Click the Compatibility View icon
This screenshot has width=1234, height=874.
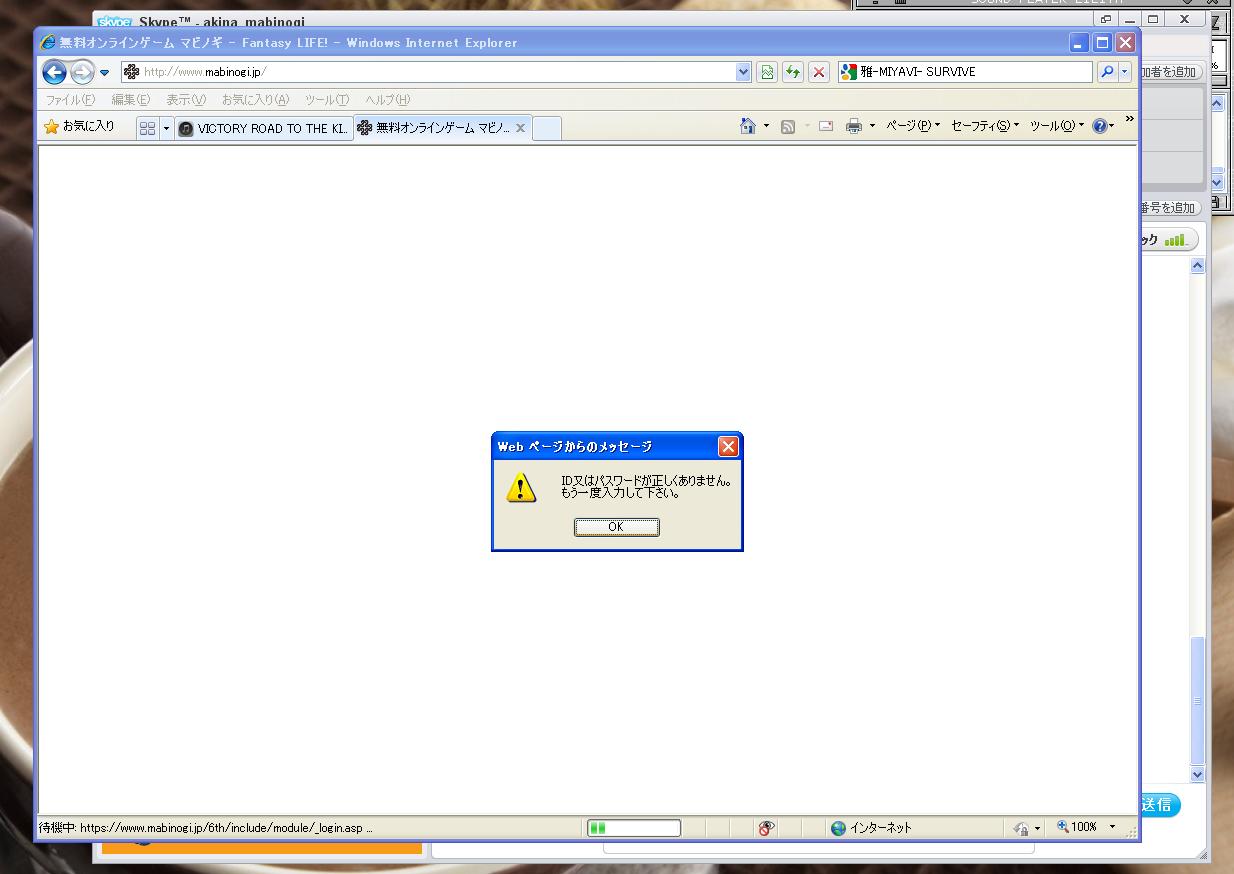click(767, 72)
